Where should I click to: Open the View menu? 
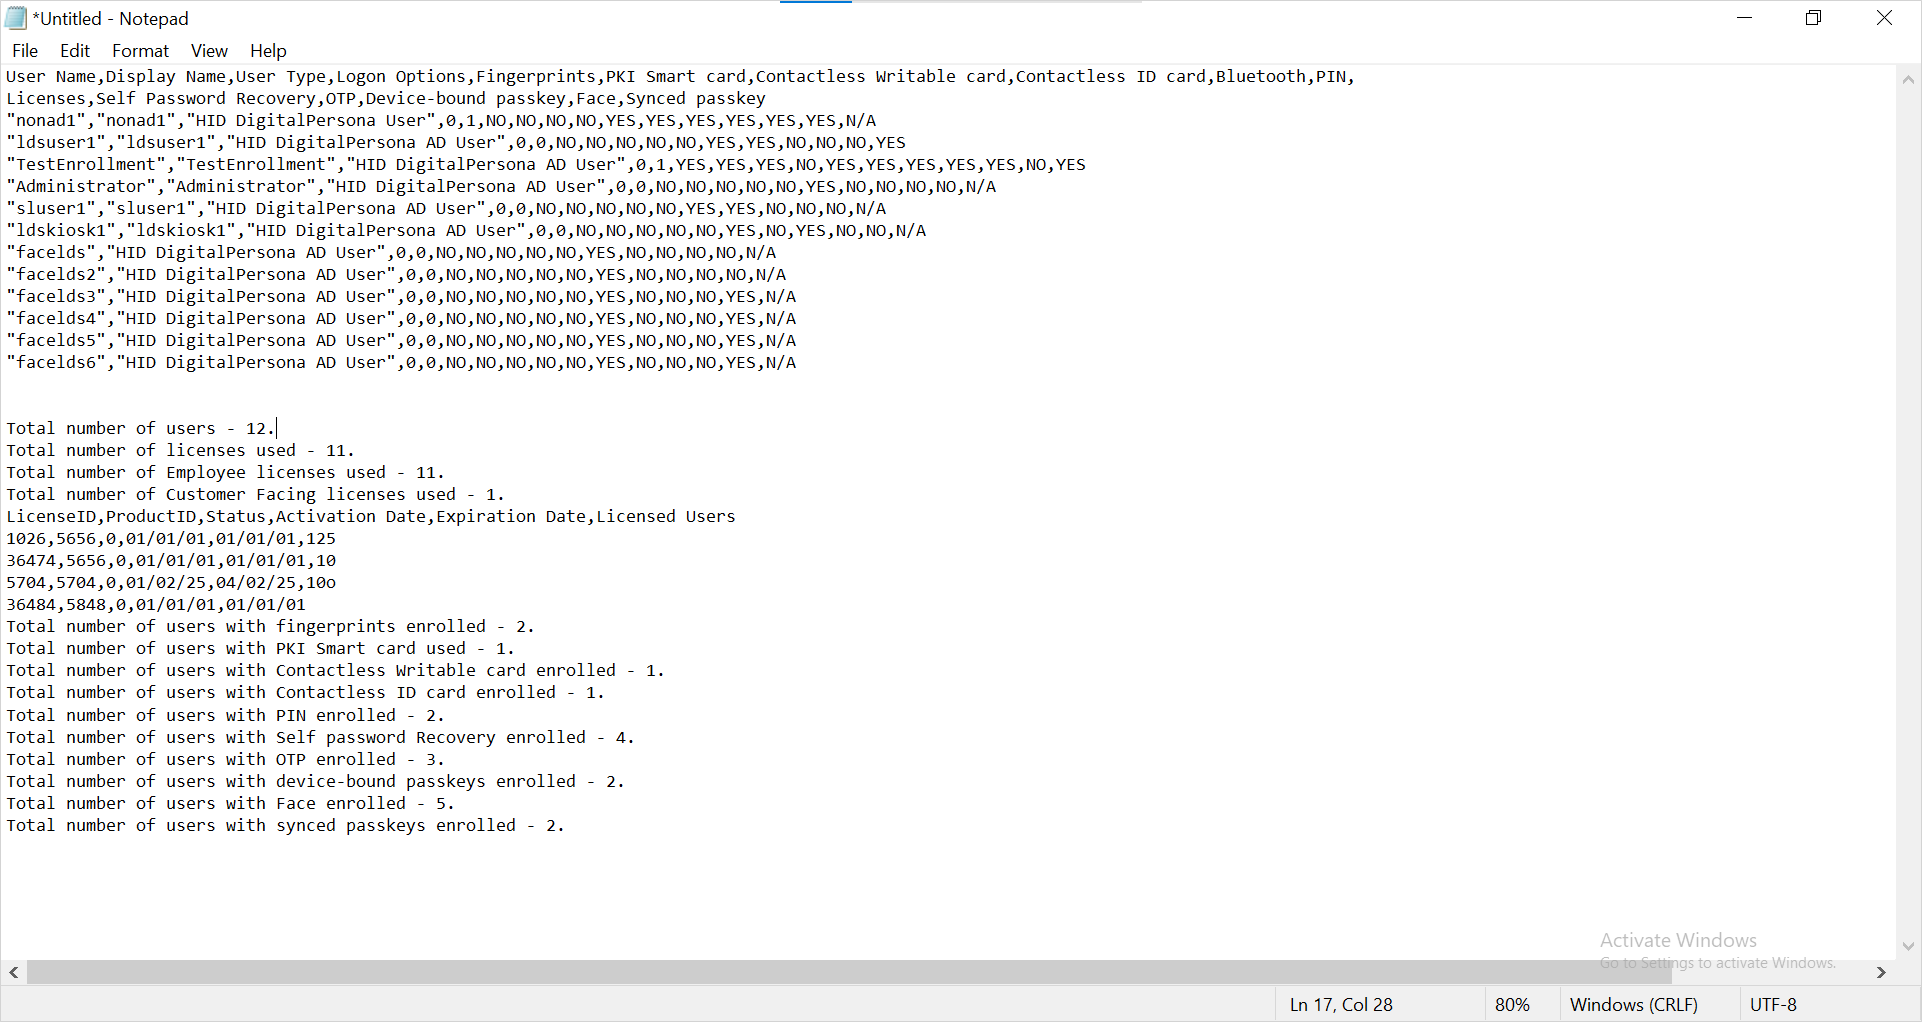click(209, 51)
